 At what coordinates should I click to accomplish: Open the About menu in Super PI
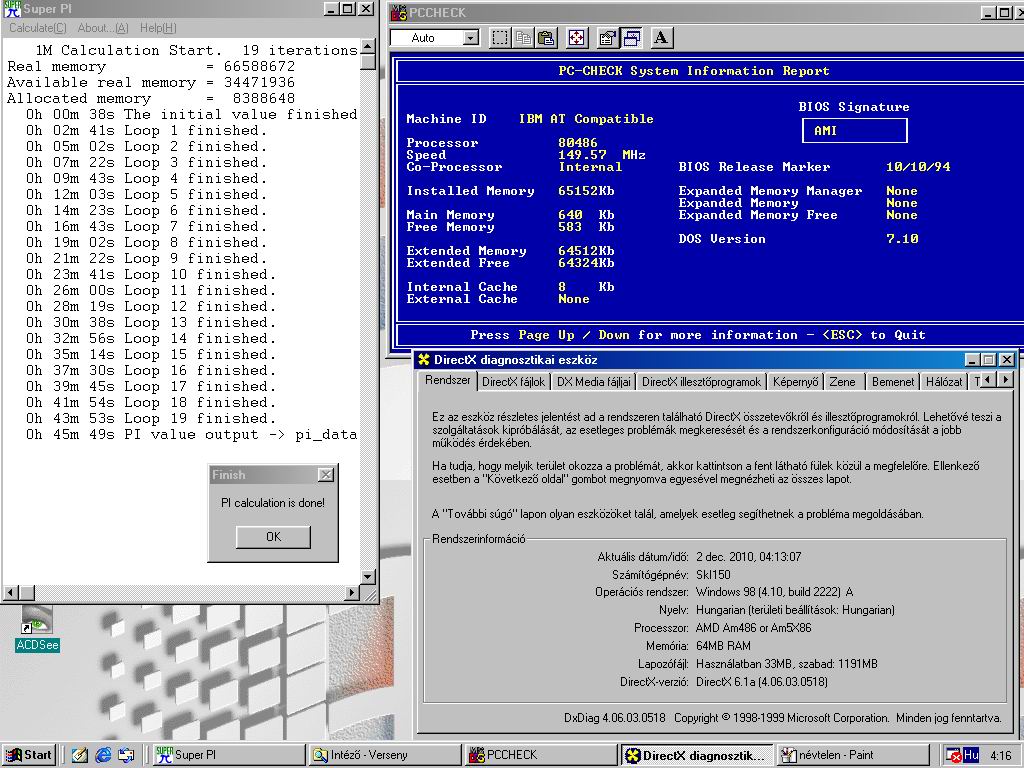[x=103, y=28]
